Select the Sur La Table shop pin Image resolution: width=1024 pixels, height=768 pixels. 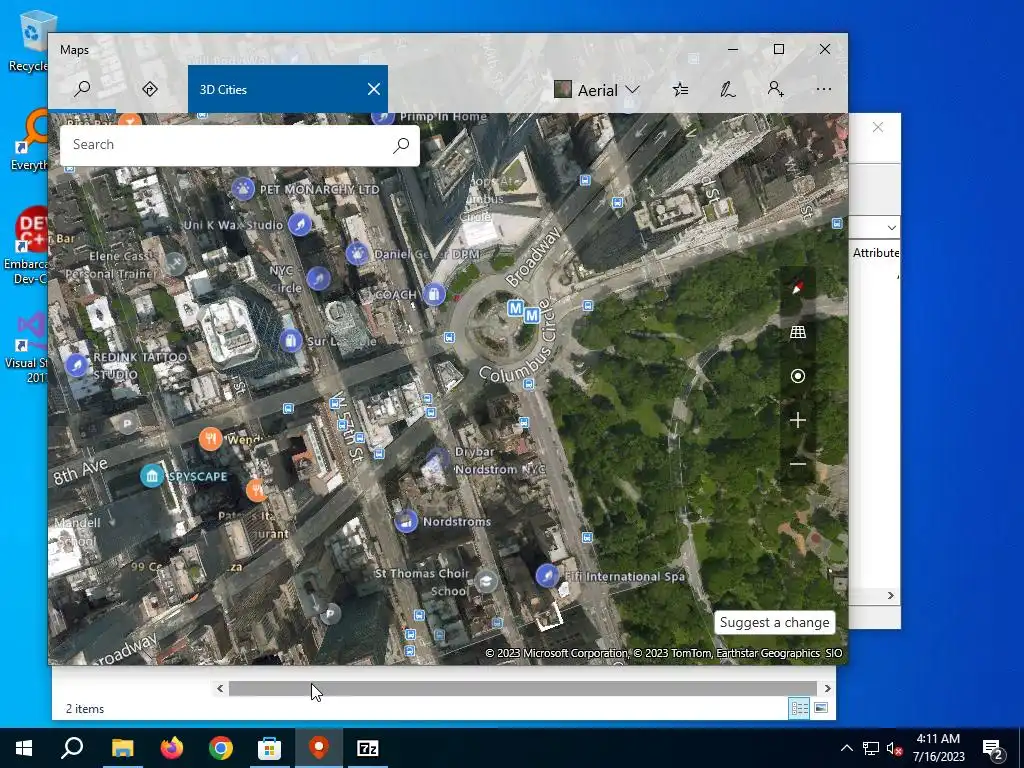tap(291, 340)
